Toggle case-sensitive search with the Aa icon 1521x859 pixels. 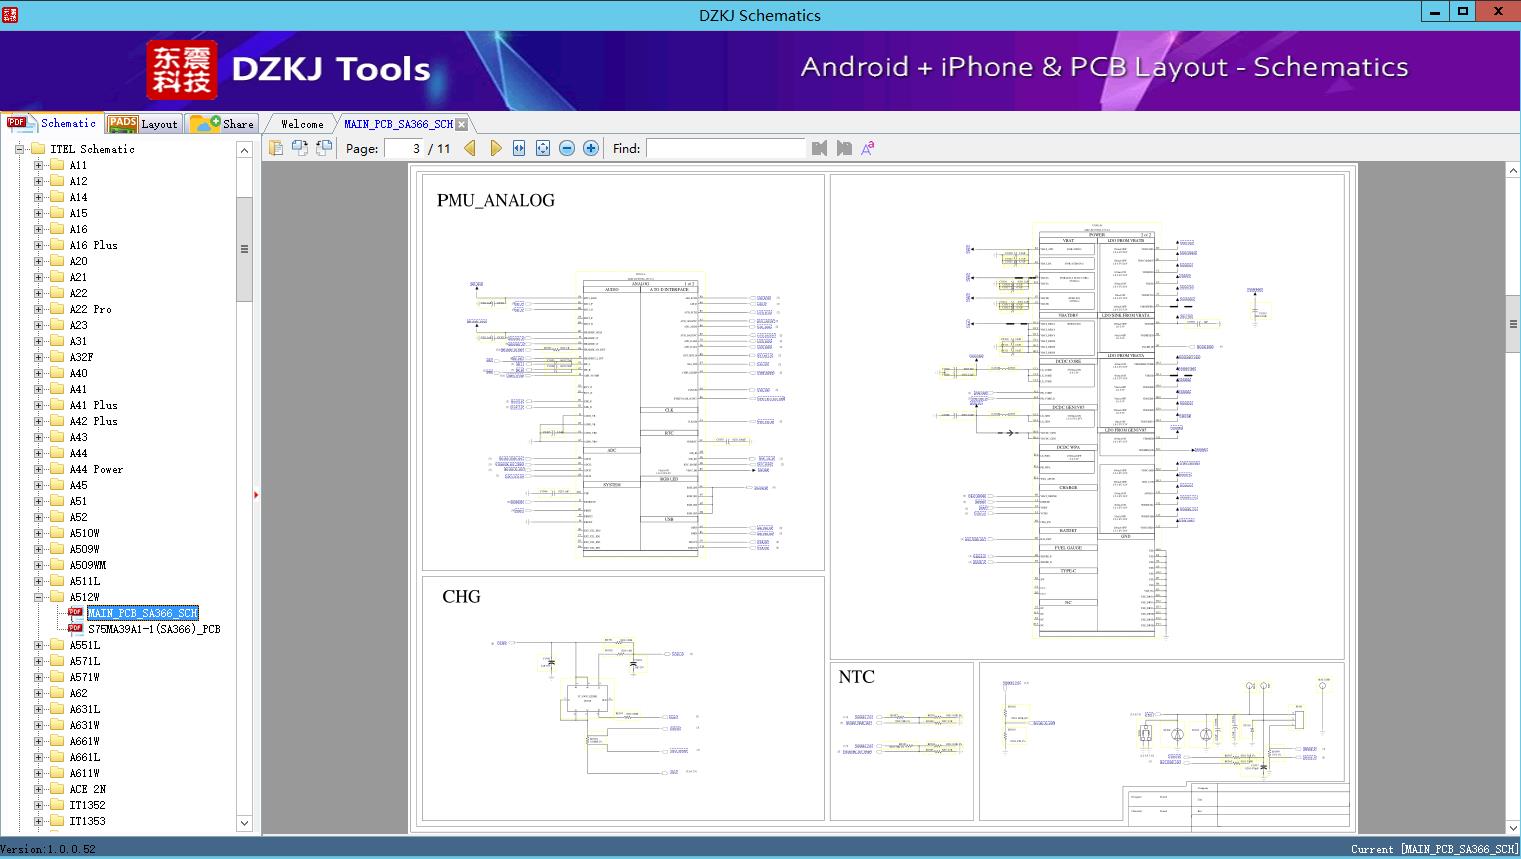pos(868,147)
